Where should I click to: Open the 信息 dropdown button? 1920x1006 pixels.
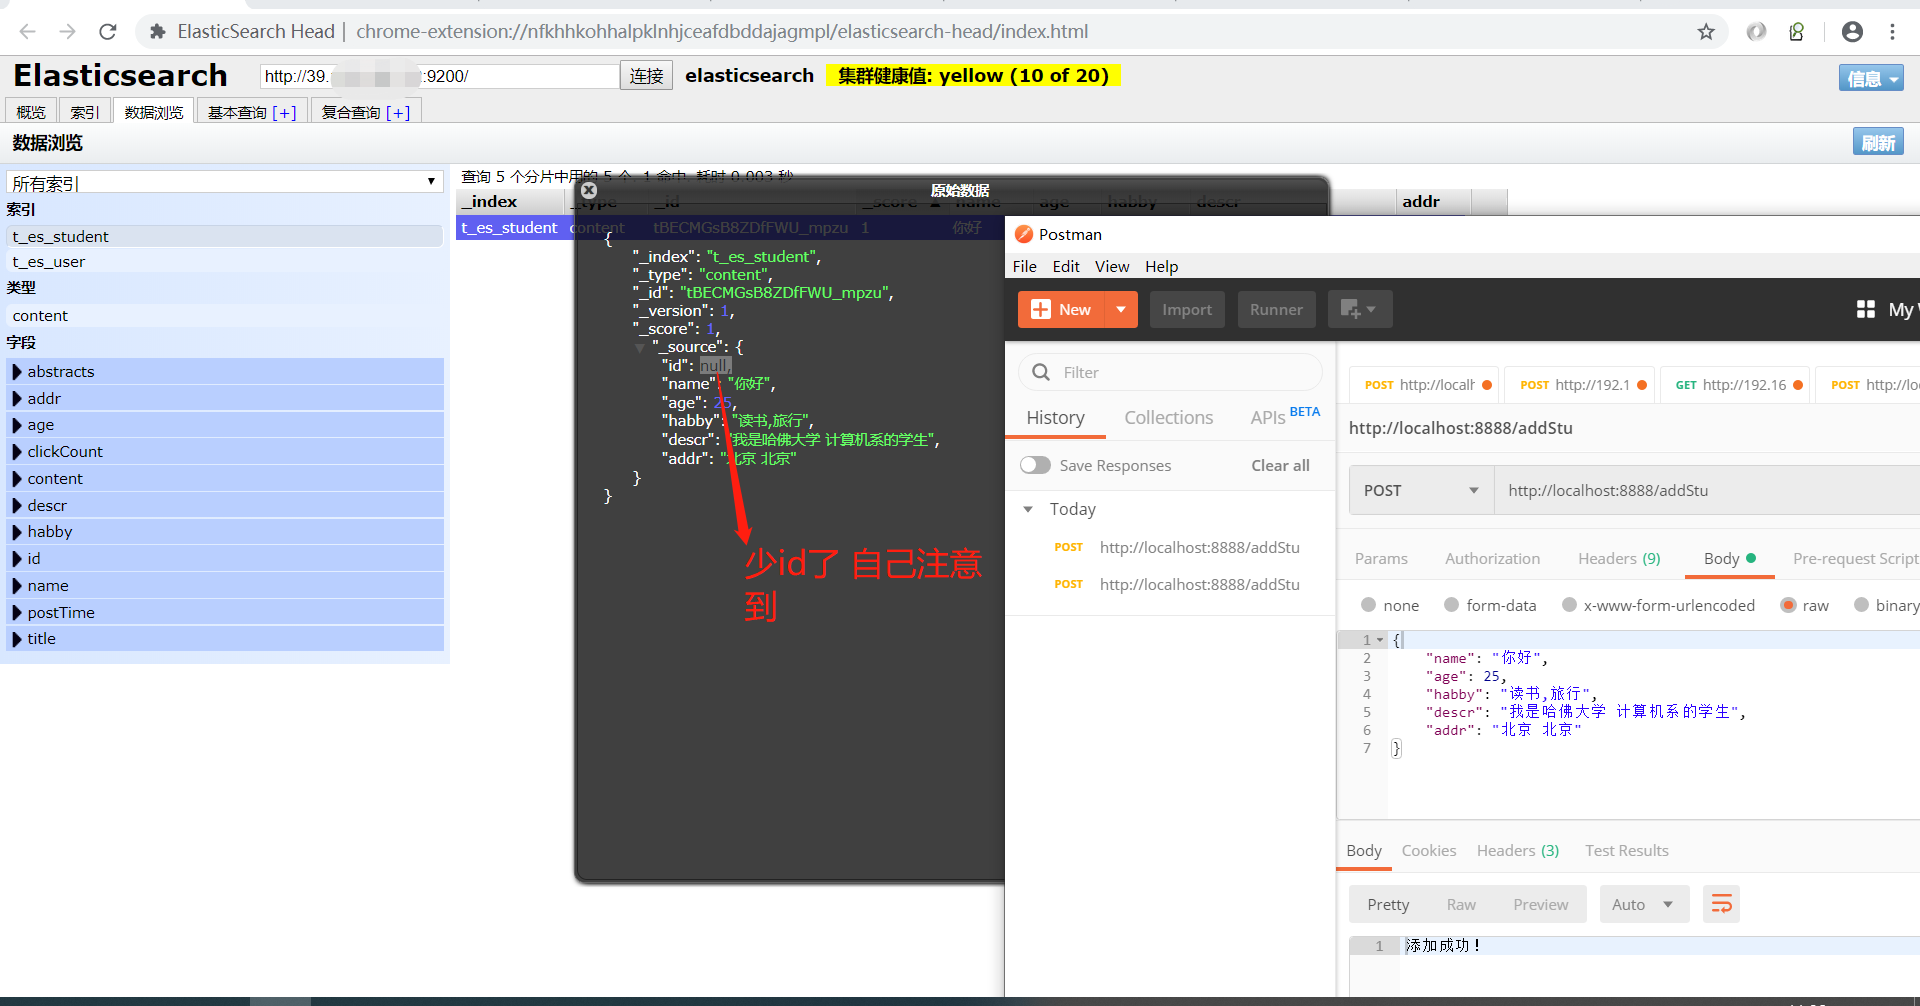point(1871,78)
